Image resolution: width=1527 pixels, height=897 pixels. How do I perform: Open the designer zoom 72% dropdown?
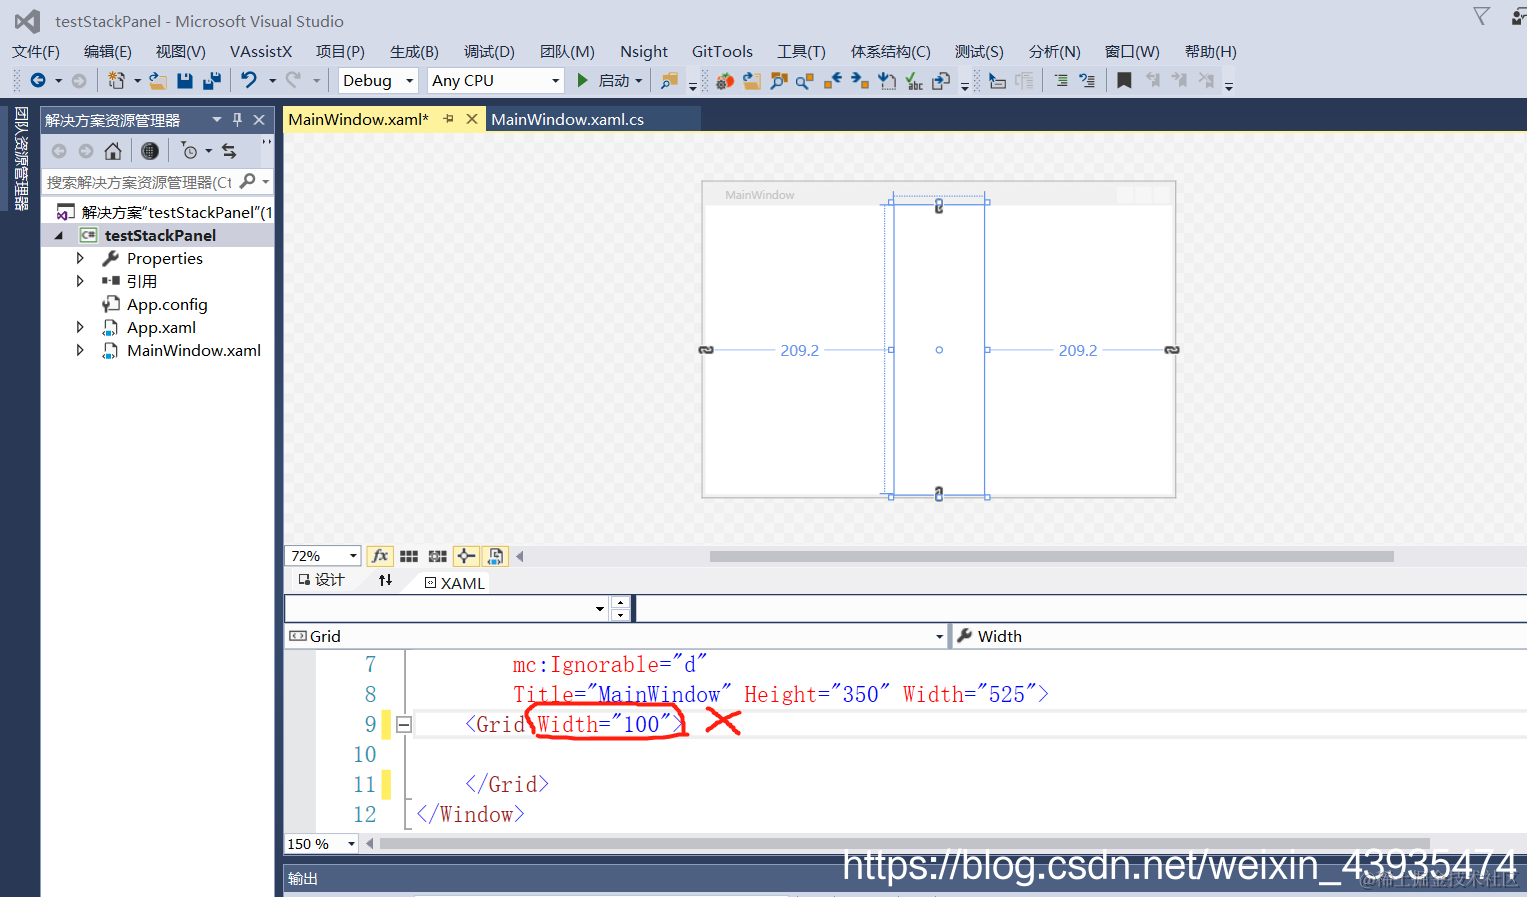click(353, 556)
